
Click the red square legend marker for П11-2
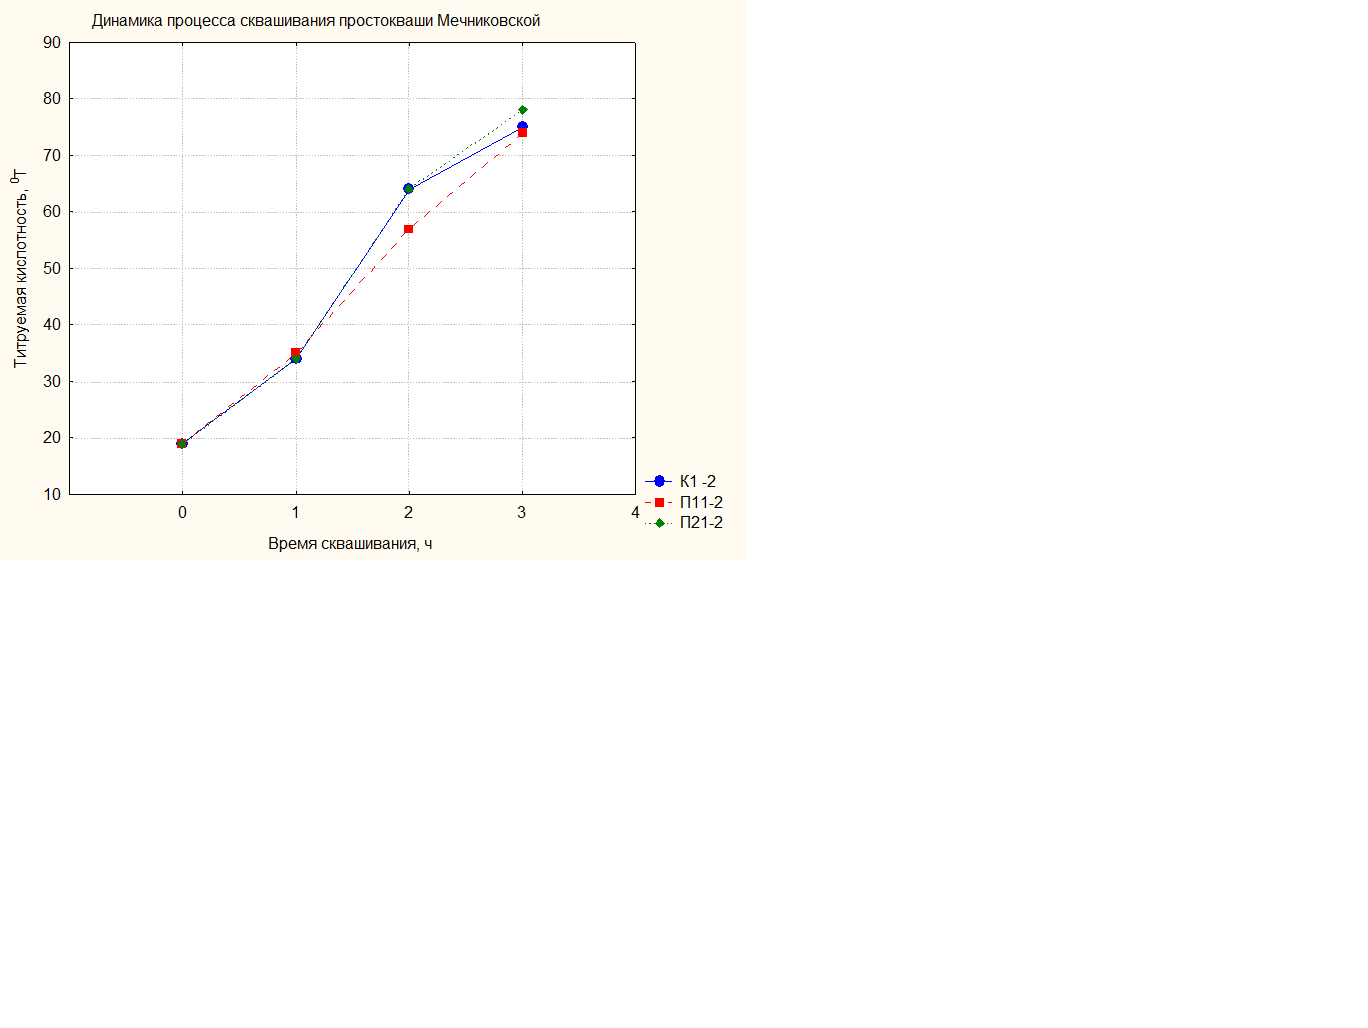659,502
